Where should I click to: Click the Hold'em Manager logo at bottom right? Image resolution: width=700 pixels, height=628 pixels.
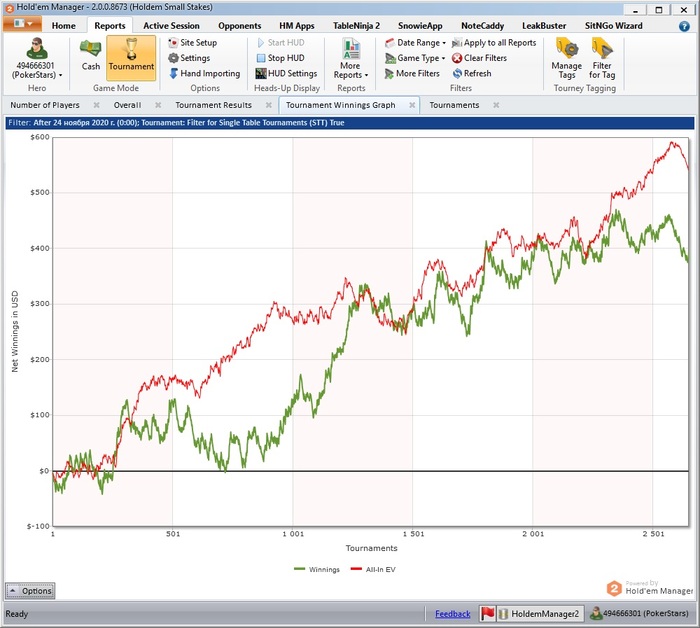point(650,588)
